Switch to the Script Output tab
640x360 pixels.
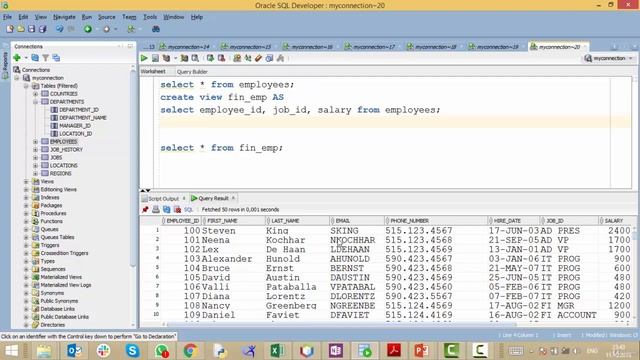pyautogui.click(x=163, y=198)
